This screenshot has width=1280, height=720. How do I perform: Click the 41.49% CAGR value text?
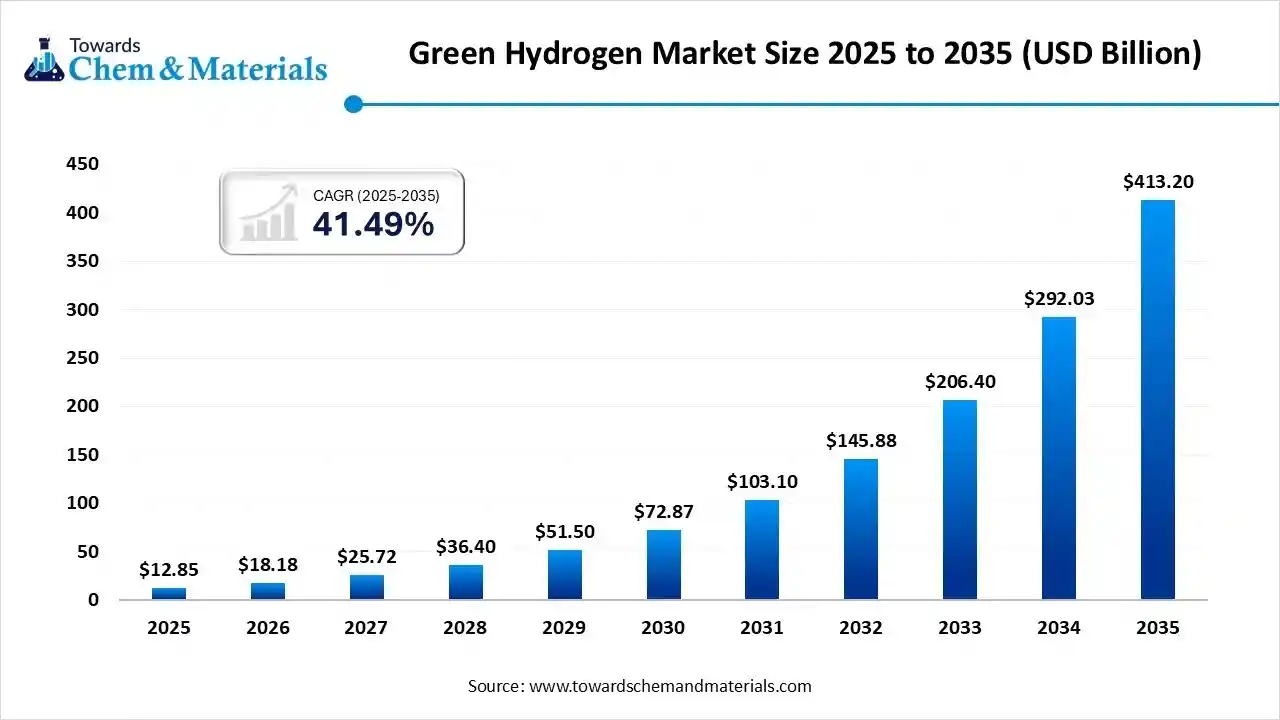tap(375, 226)
